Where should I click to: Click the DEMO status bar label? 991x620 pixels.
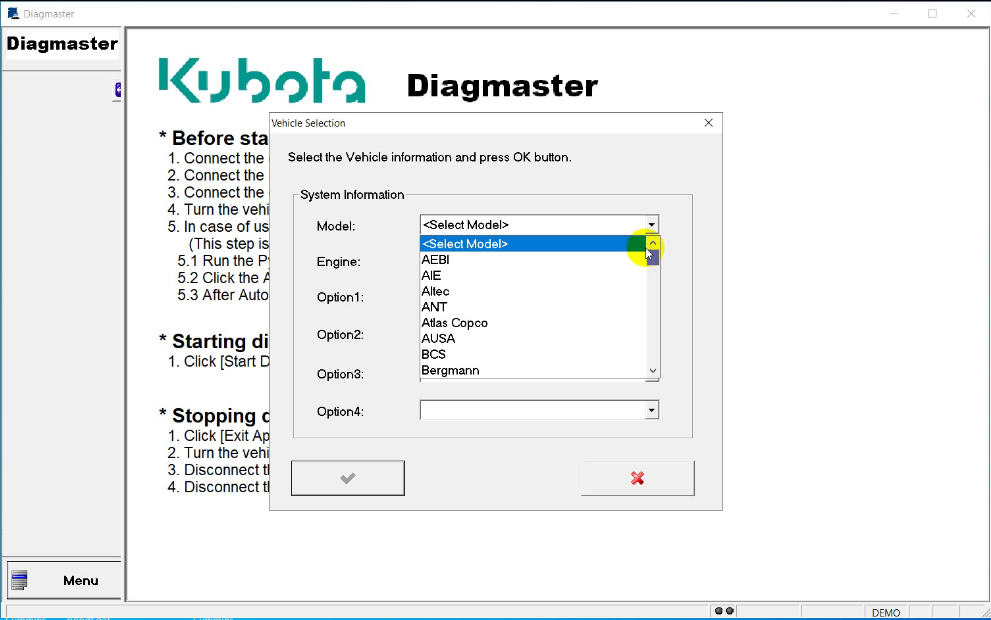coord(885,612)
